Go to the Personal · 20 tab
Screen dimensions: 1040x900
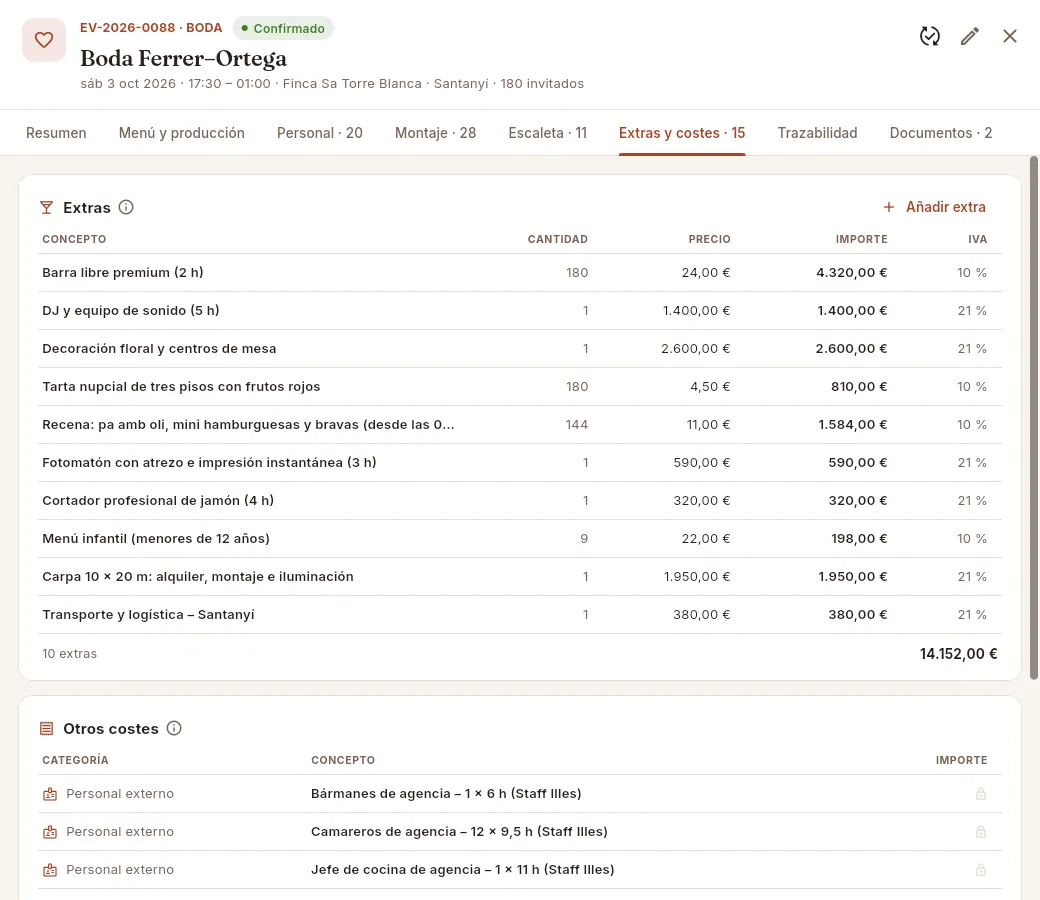320,133
